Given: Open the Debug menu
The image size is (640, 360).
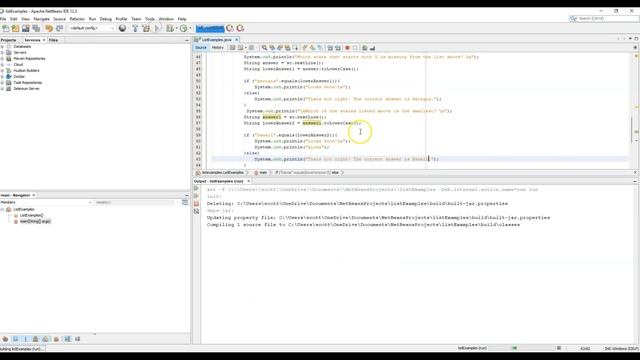Looking at the screenshot, I should tap(106, 19).
